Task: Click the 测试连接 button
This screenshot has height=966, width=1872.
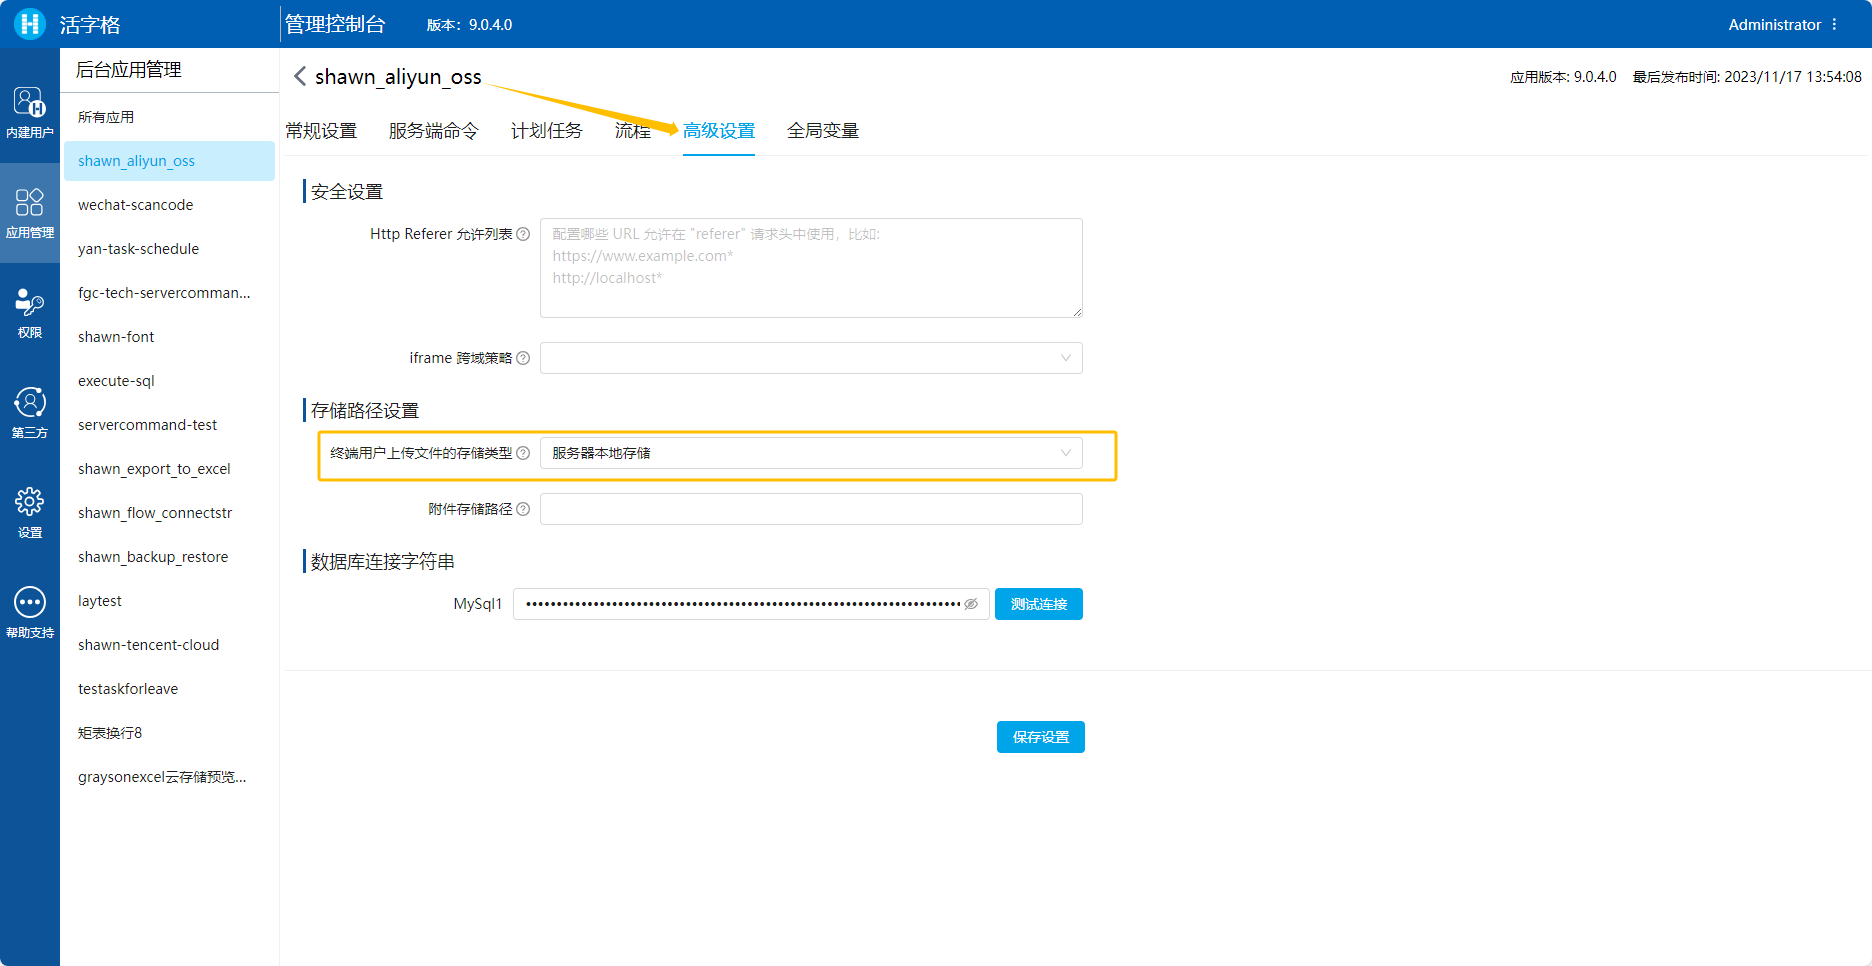Action: pos(1038,604)
